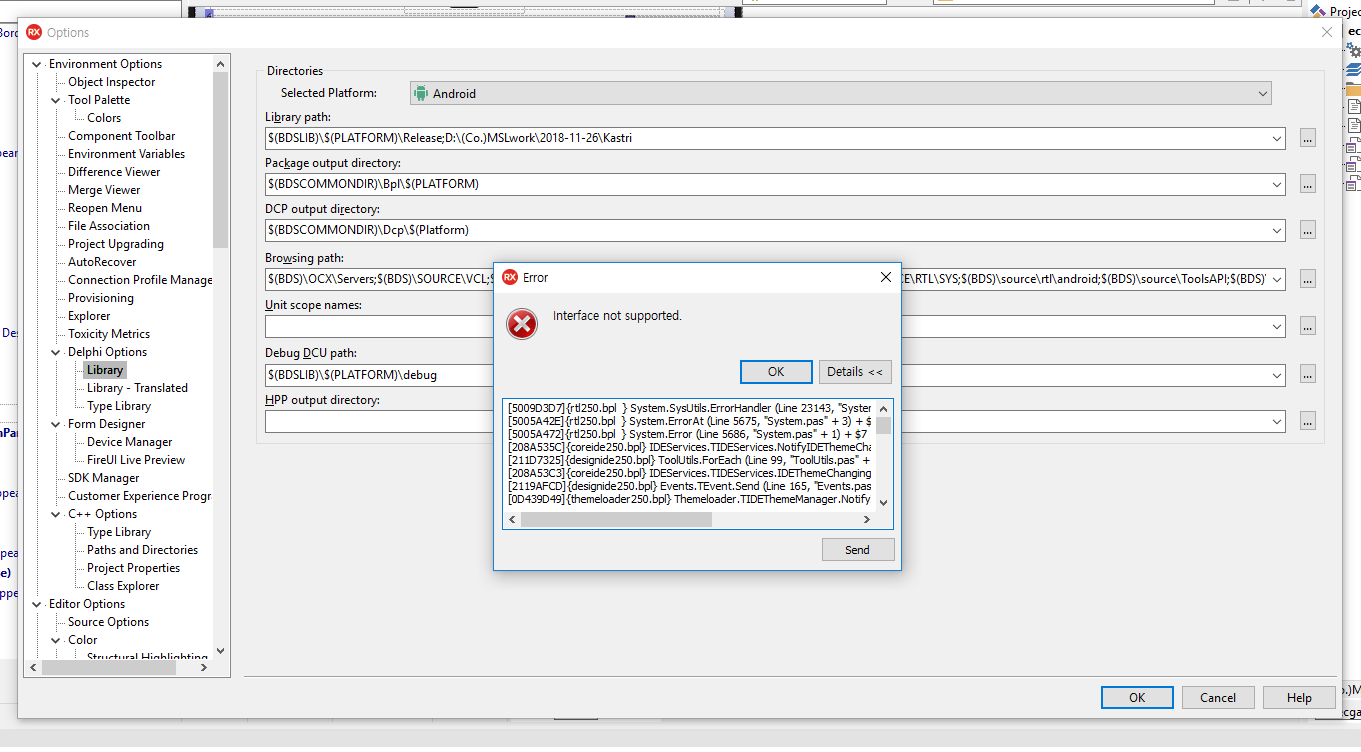Expand the Library path dropdown arrow
Viewport: 1361px width, 752px height.
pos(1277,139)
